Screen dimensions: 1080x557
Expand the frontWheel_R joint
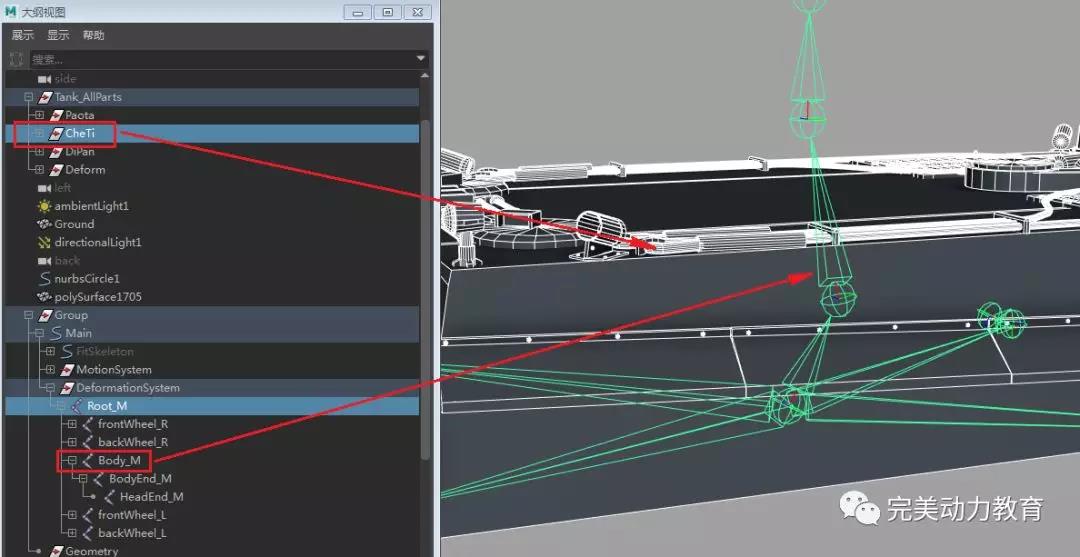tap(72, 424)
